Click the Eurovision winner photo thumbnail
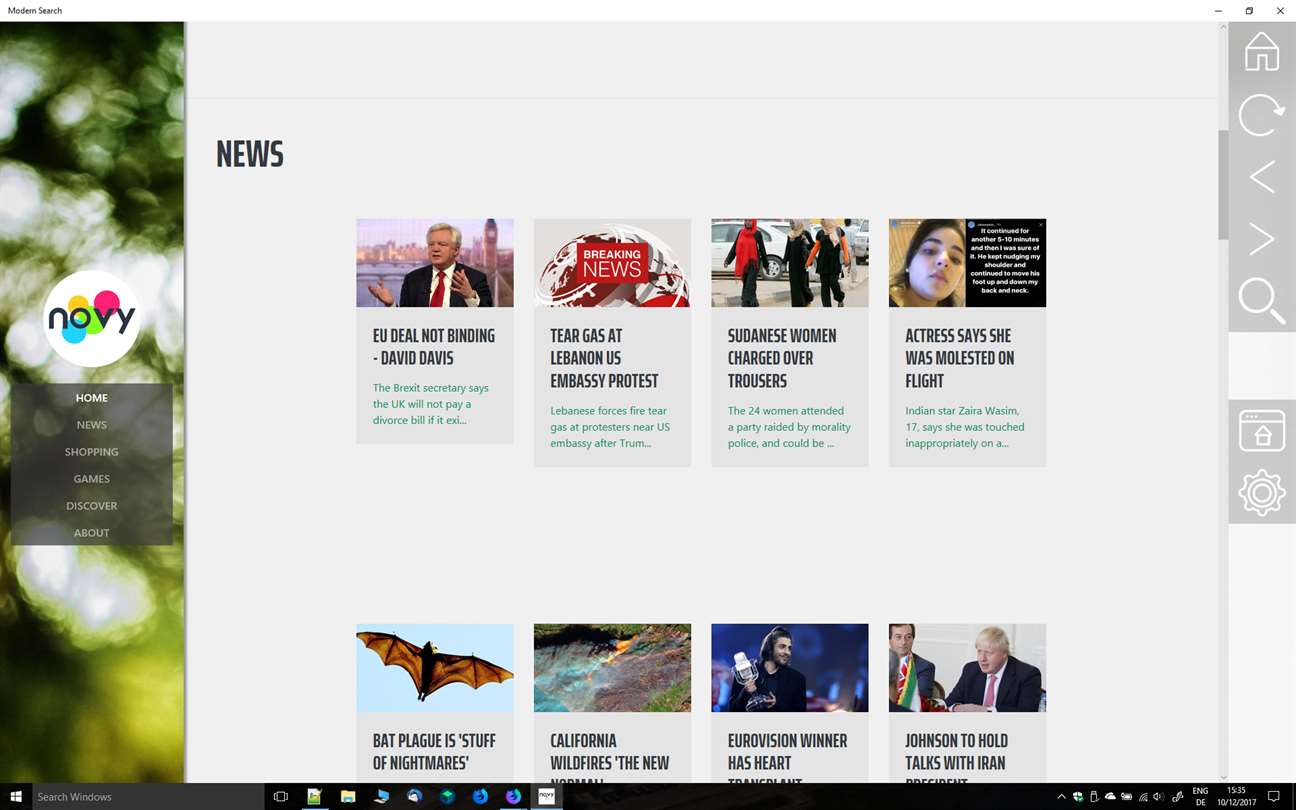 coord(790,668)
